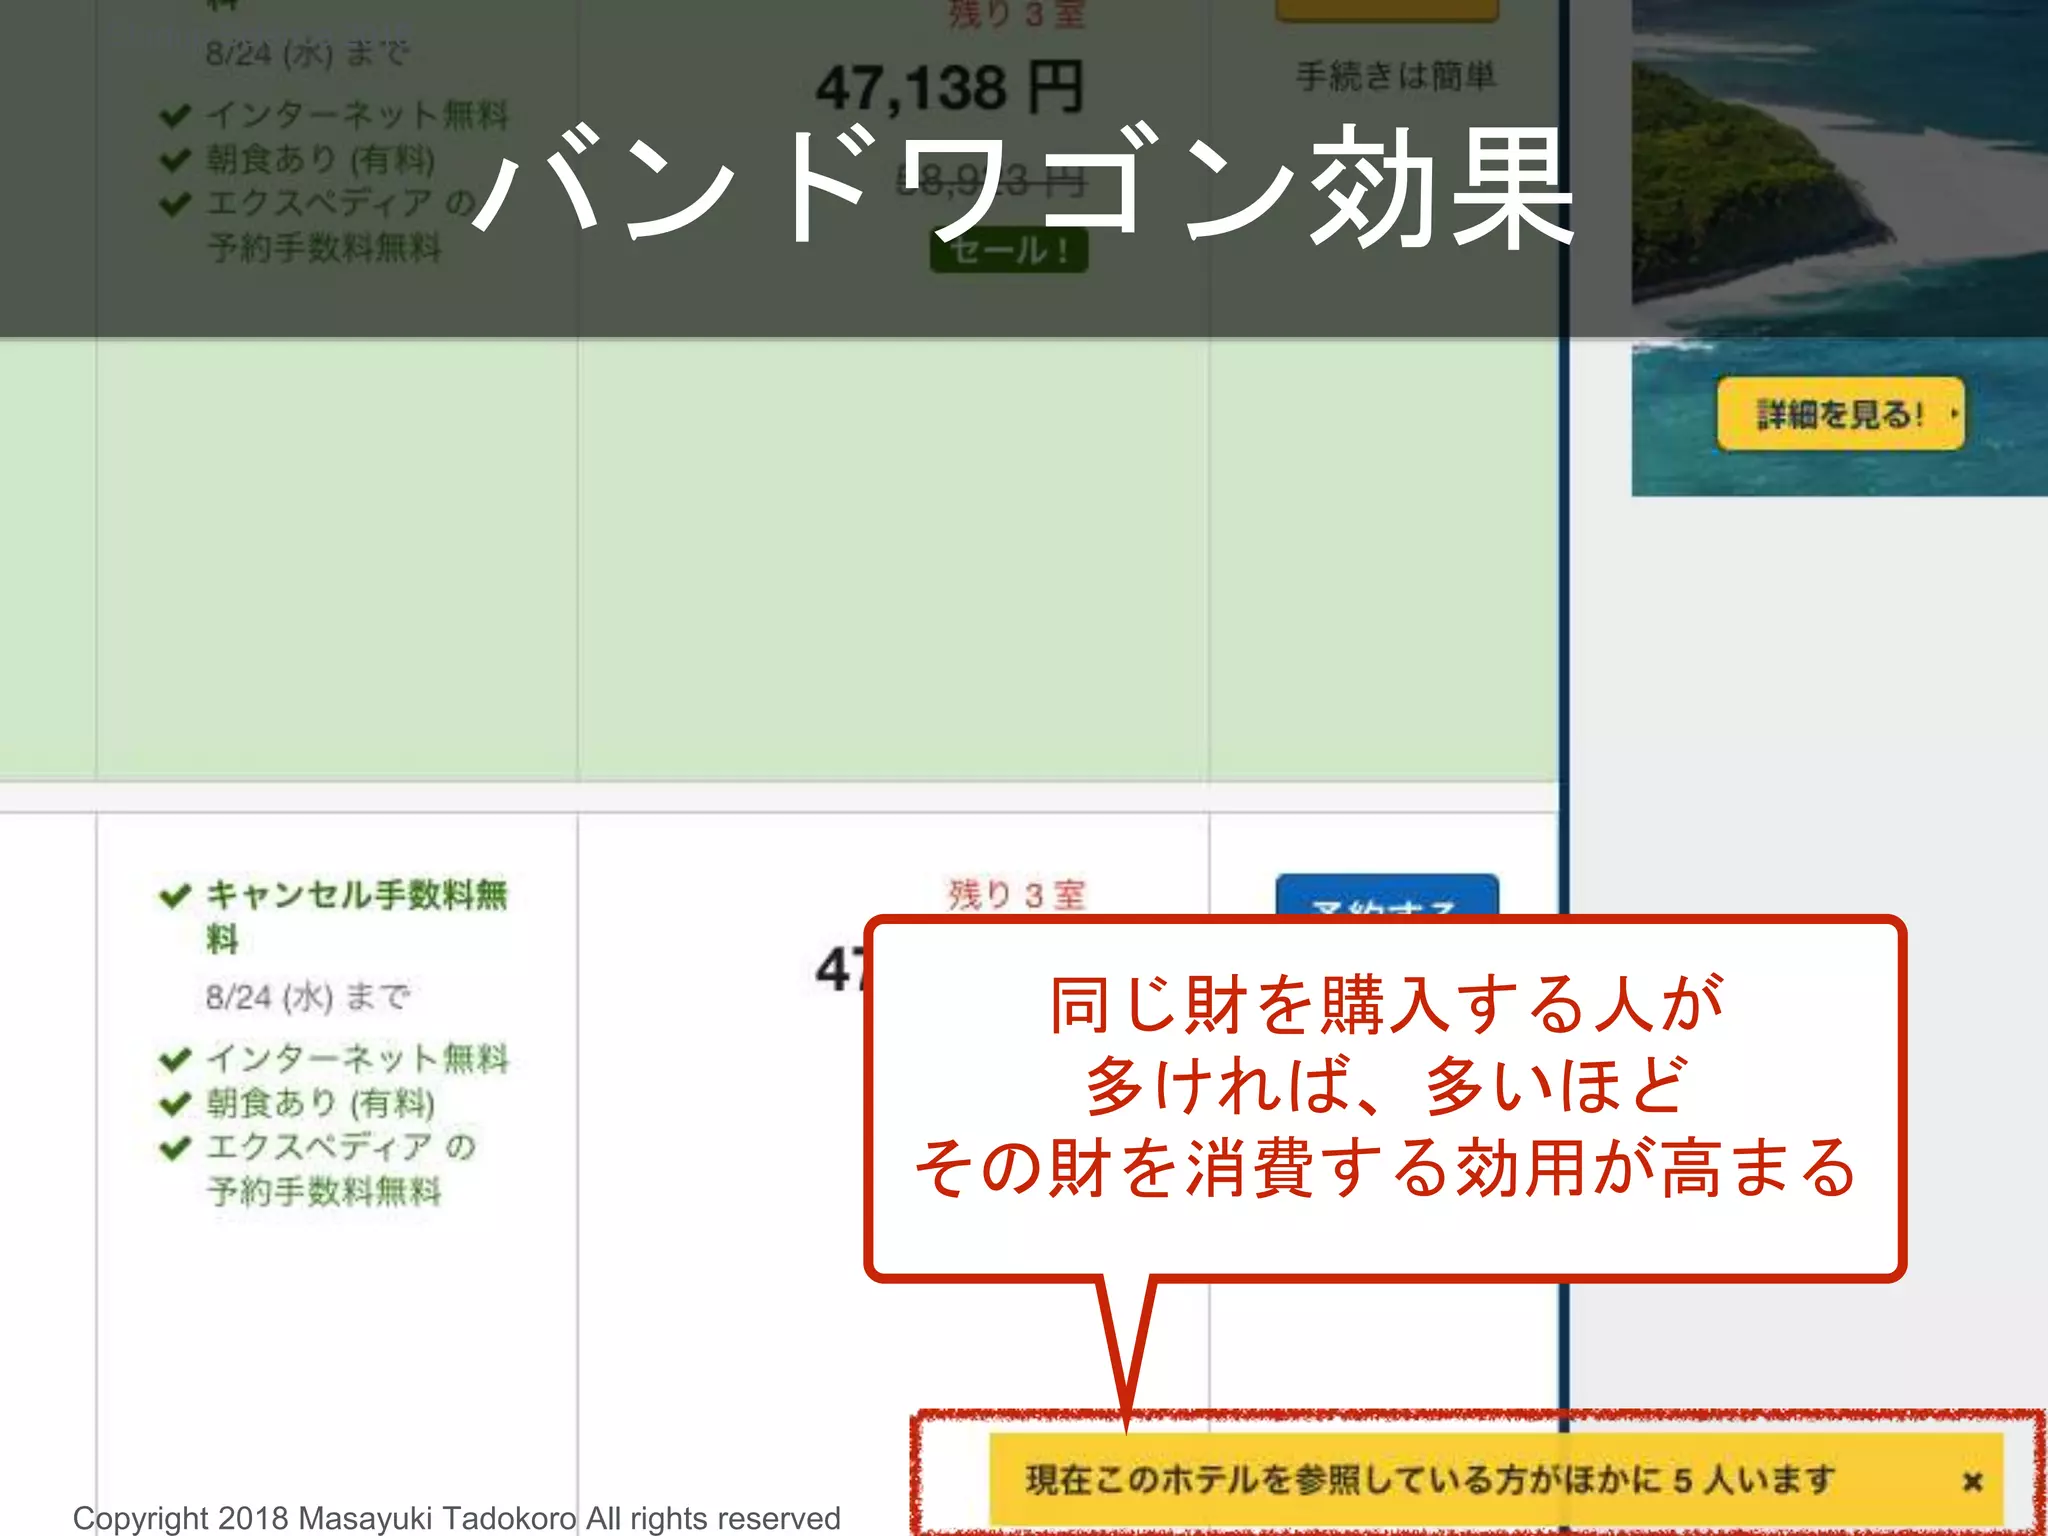Click the 手続きは簡単 text

click(x=1396, y=76)
